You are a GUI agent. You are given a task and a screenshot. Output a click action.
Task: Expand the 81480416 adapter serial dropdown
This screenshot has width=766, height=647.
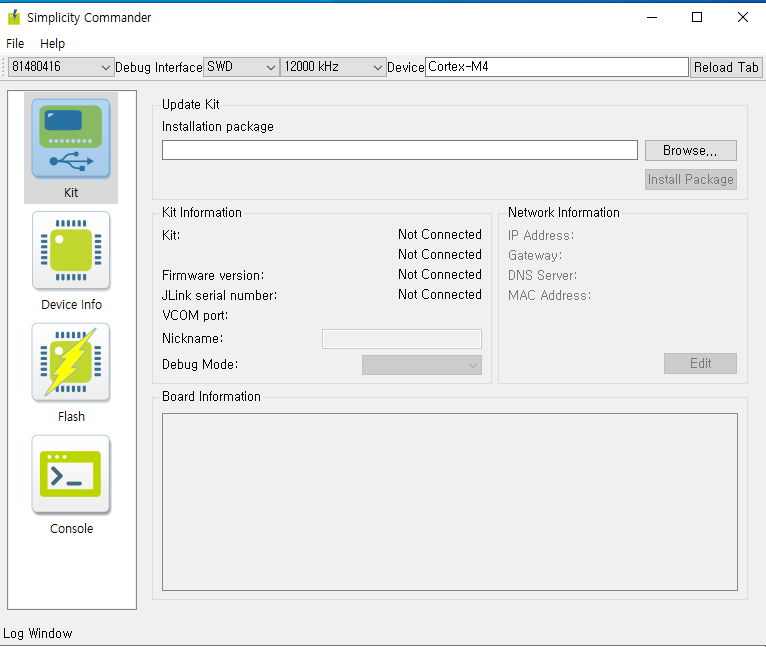click(61, 67)
